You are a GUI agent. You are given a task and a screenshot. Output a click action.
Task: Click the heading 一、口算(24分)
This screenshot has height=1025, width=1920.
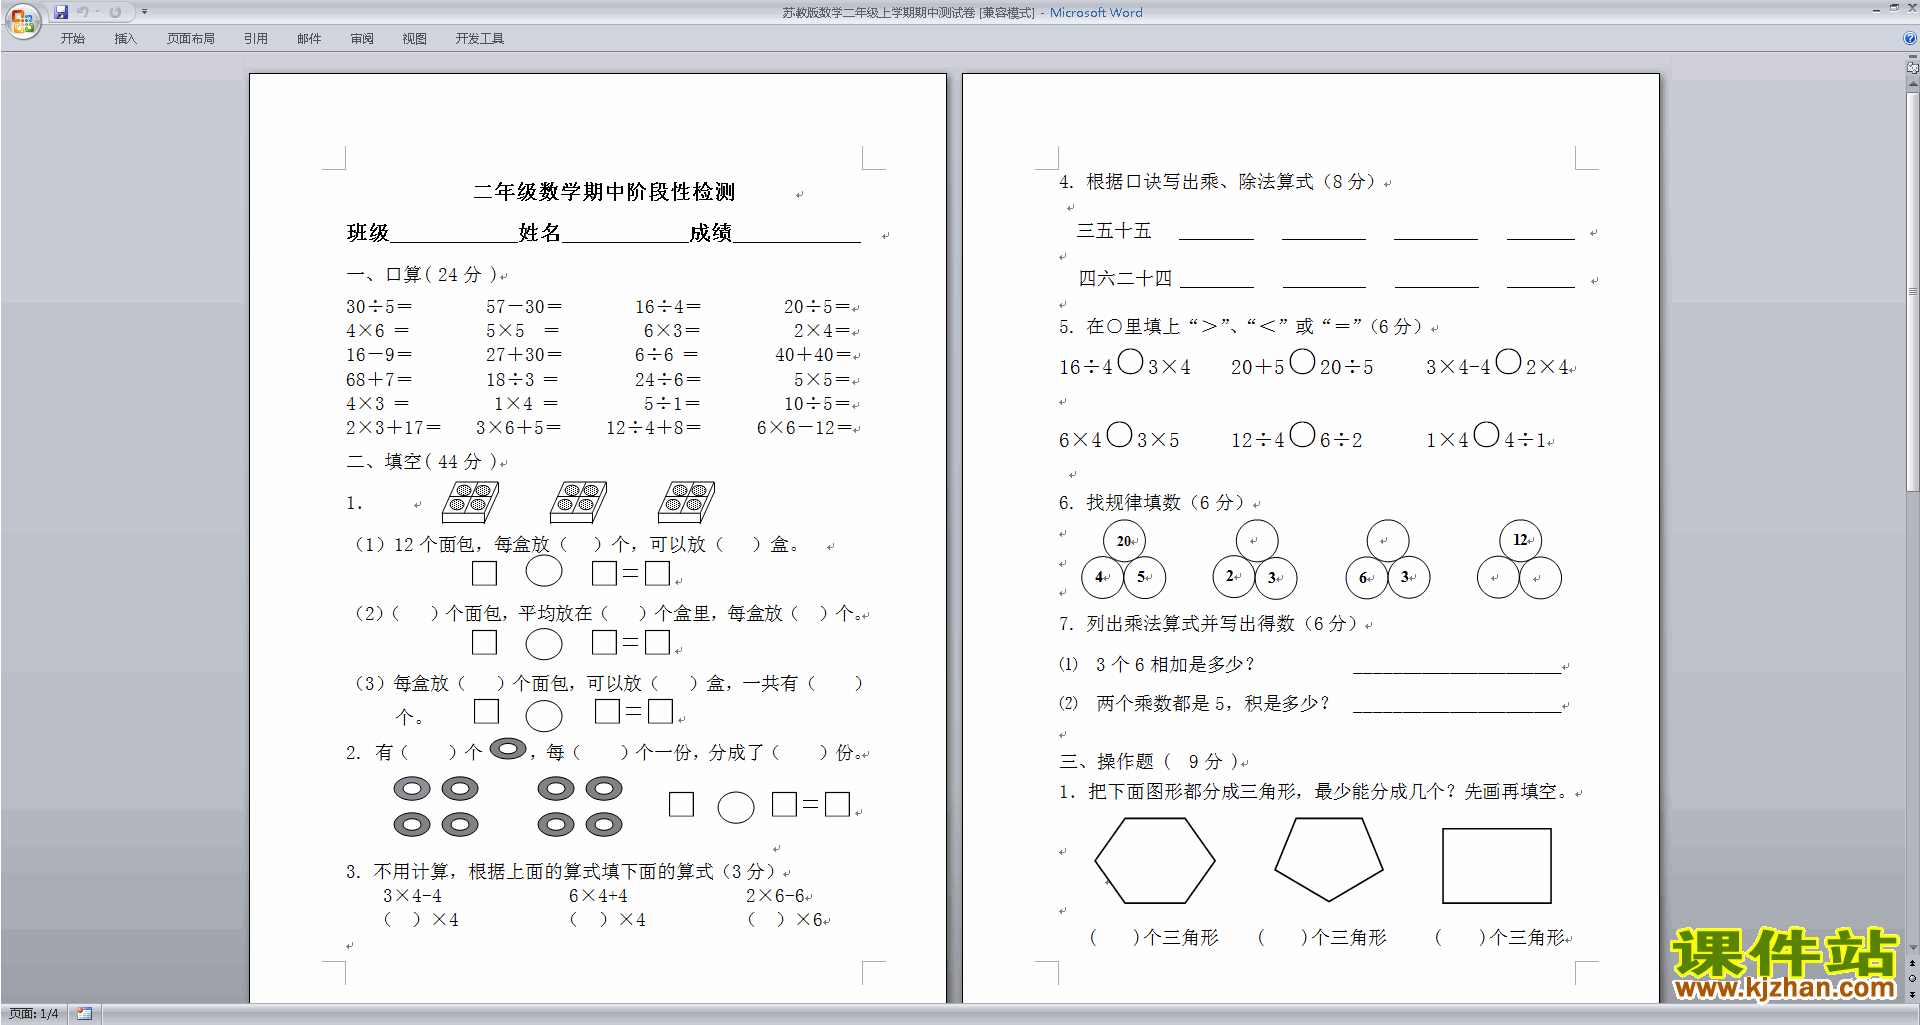click(421, 275)
